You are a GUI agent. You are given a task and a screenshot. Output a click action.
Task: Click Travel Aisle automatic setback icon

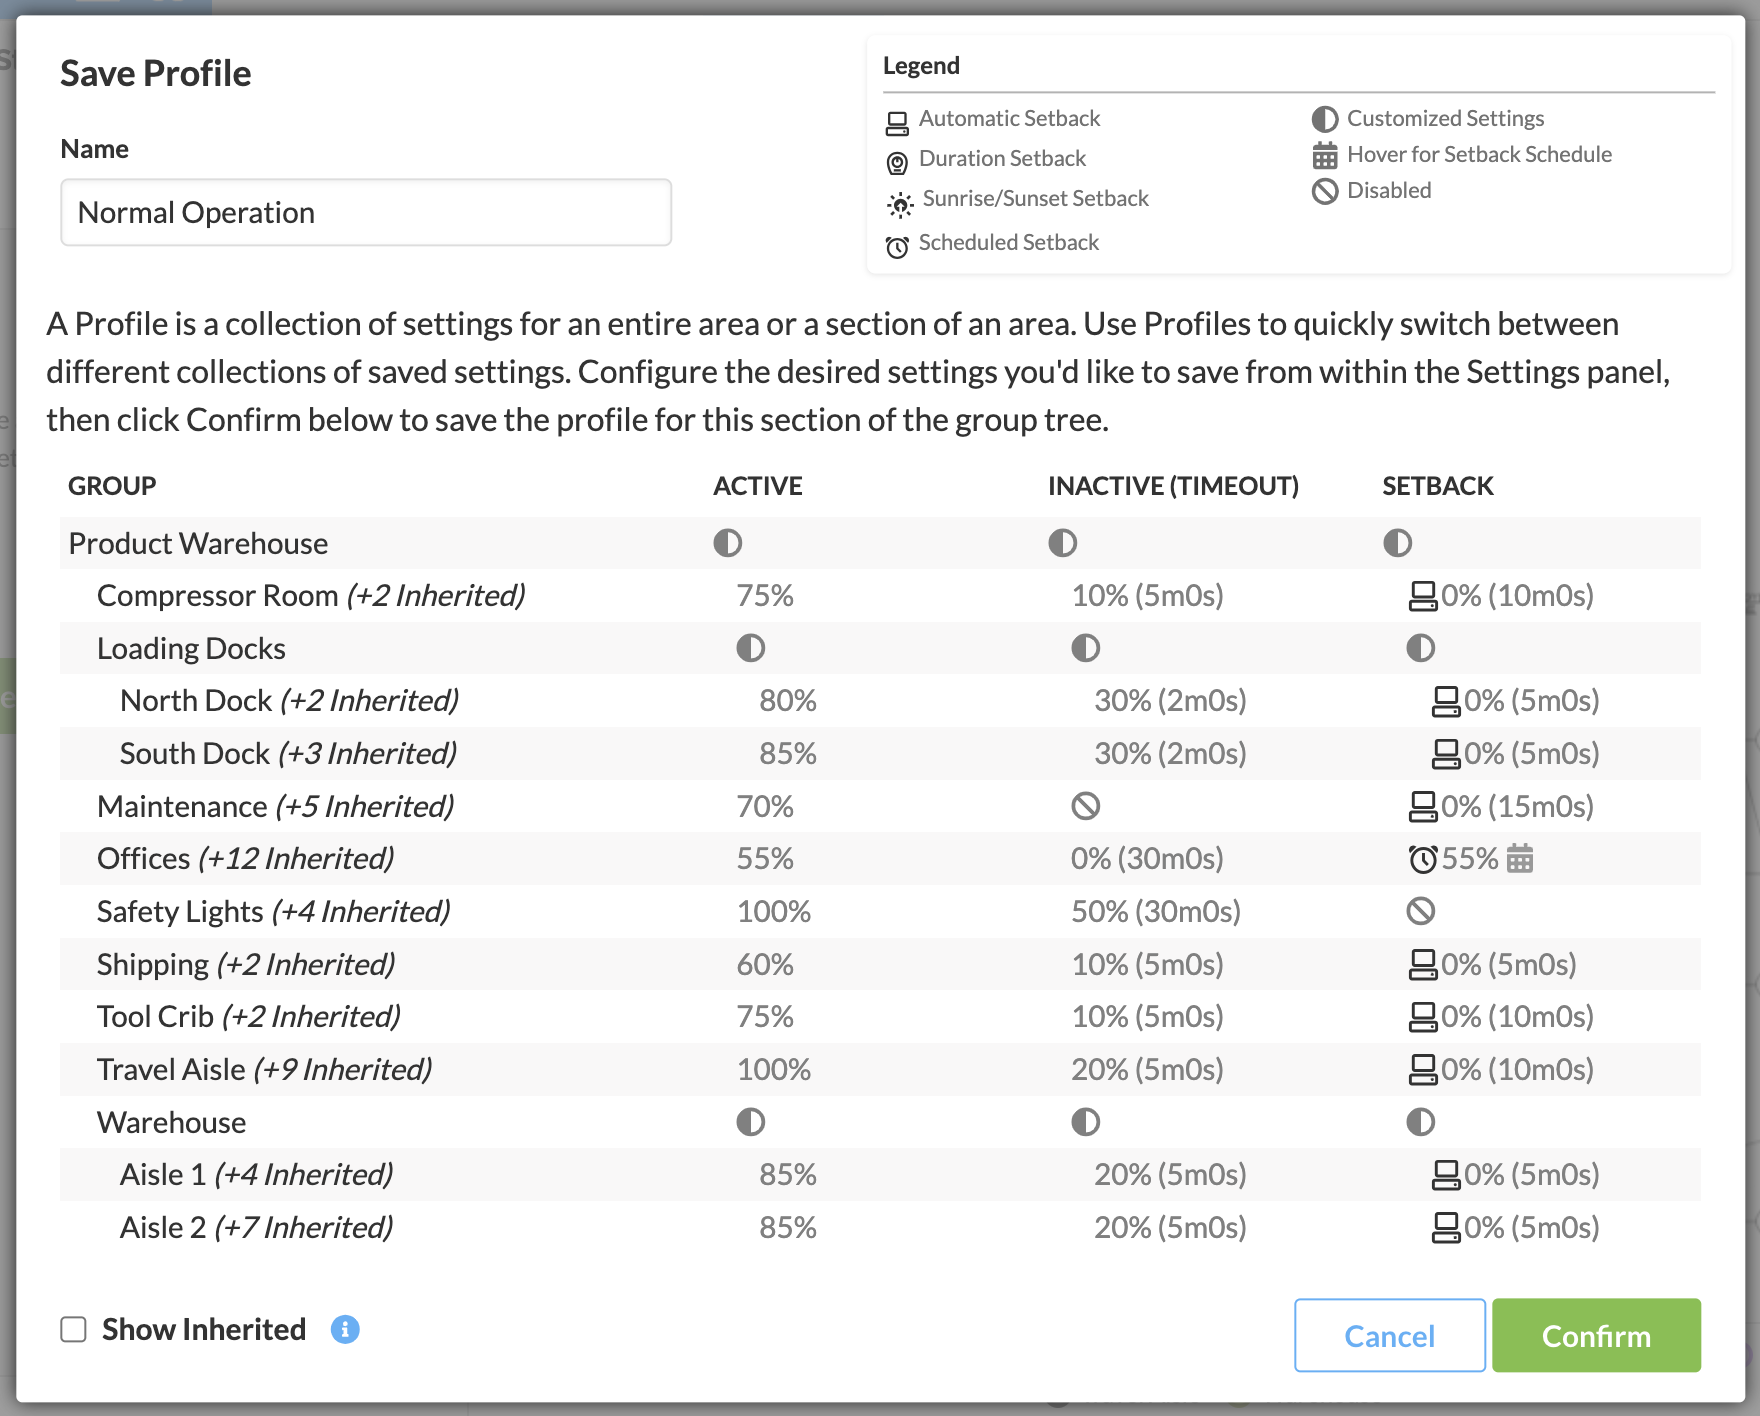1422,1070
